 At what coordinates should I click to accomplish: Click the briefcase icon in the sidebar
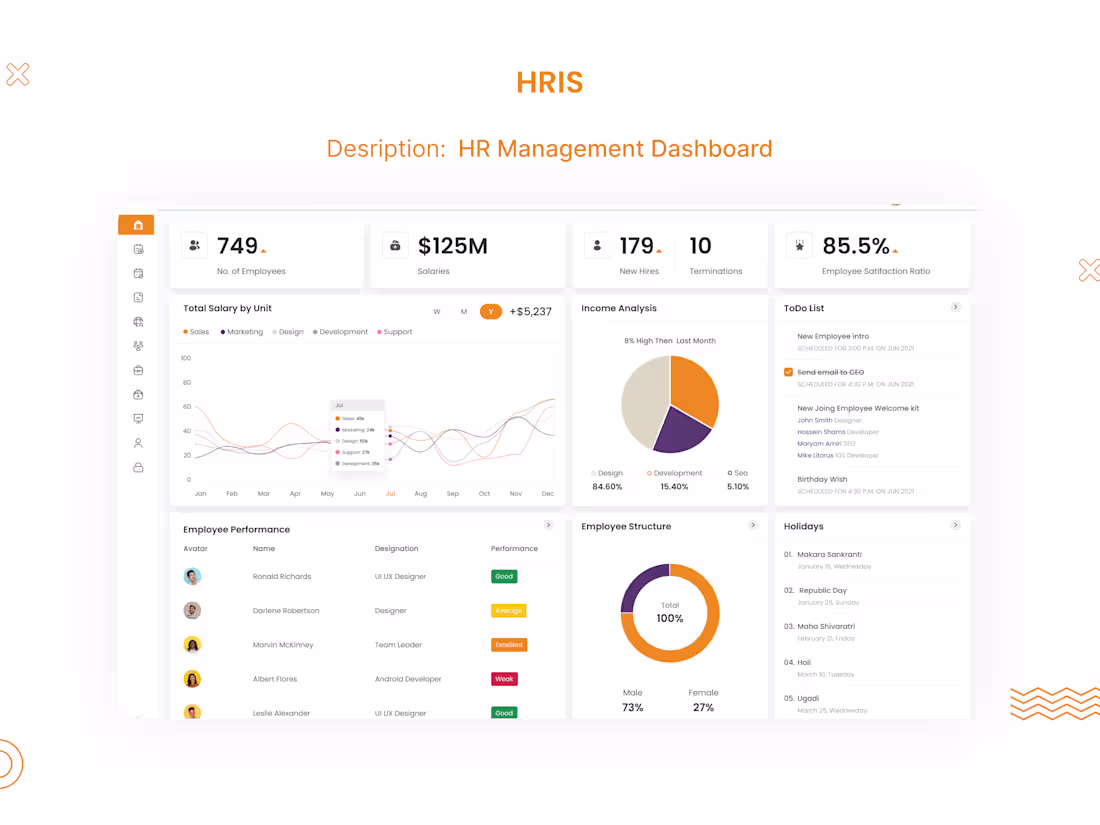(137, 369)
